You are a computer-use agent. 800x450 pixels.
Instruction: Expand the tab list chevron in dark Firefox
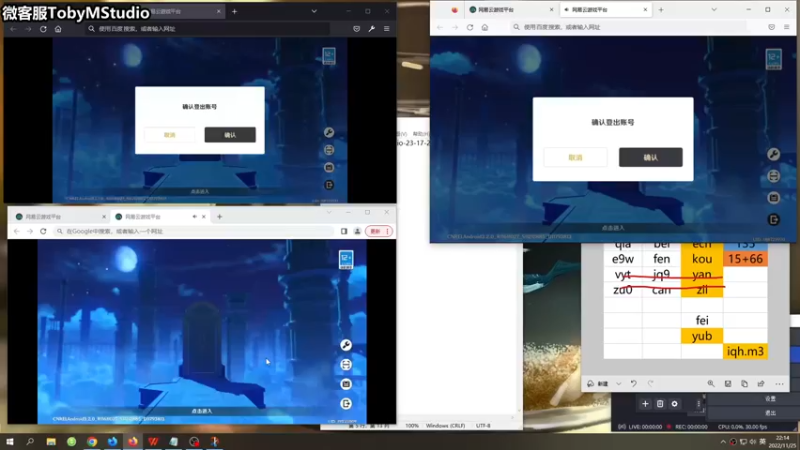[314, 11]
